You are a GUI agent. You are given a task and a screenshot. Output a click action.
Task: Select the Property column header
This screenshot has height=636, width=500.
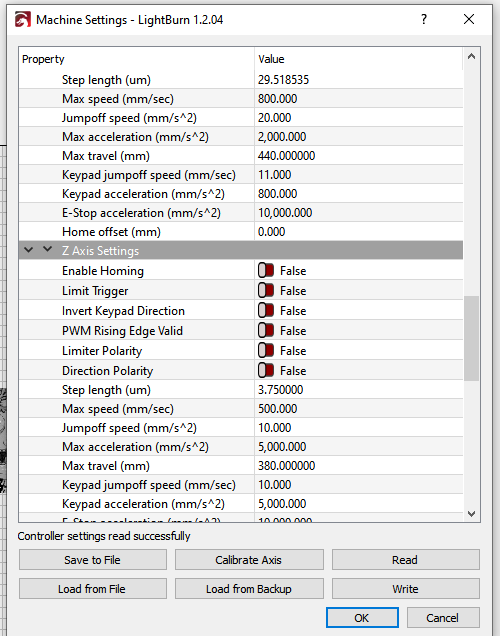tap(136, 59)
